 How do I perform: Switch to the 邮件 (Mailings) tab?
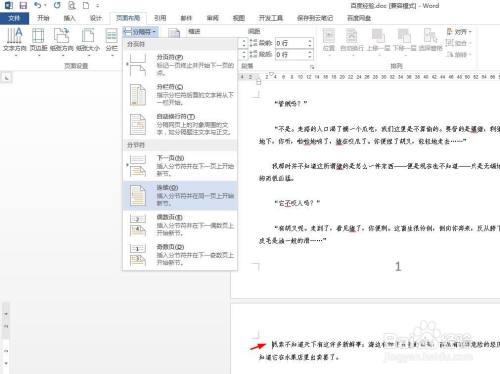click(x=186, y=18)
